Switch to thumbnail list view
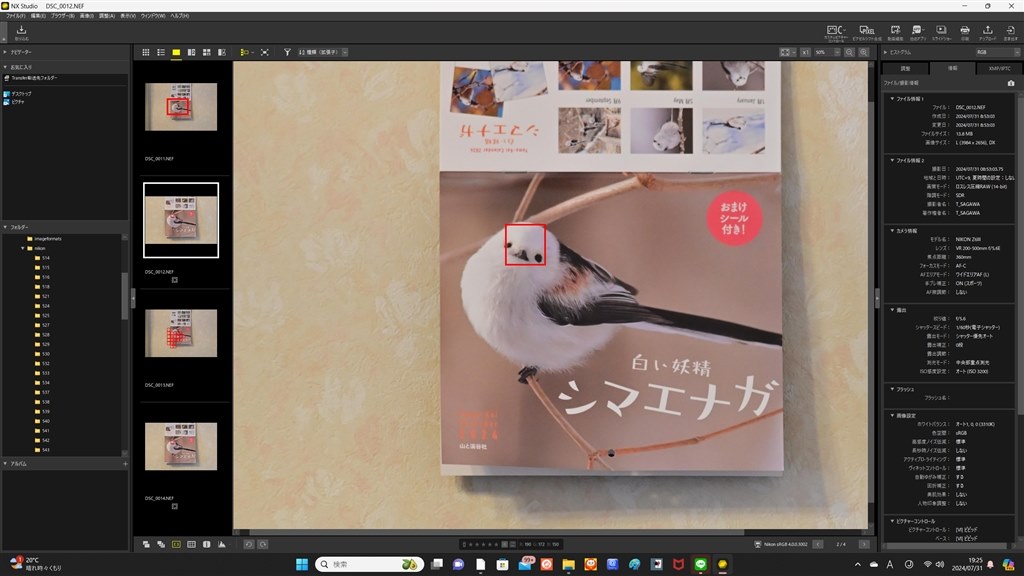Image resolution: width=1024 pixels, height=576 pixels. (x=161, y=52)
